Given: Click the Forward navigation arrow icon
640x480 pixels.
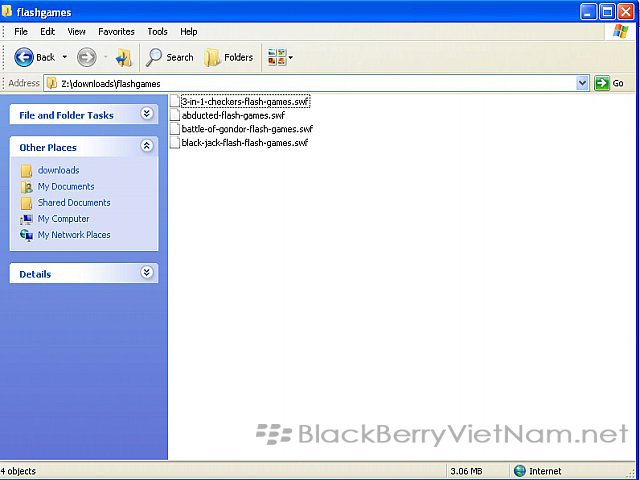Looking at the screenshot, I should (87, 57).
